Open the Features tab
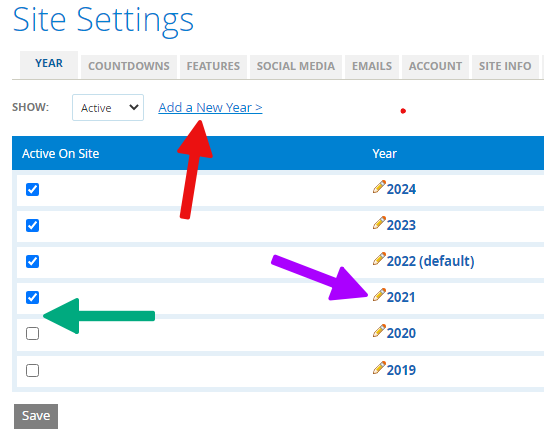Viewport: 544px width, 440px height. pos(213,66)
